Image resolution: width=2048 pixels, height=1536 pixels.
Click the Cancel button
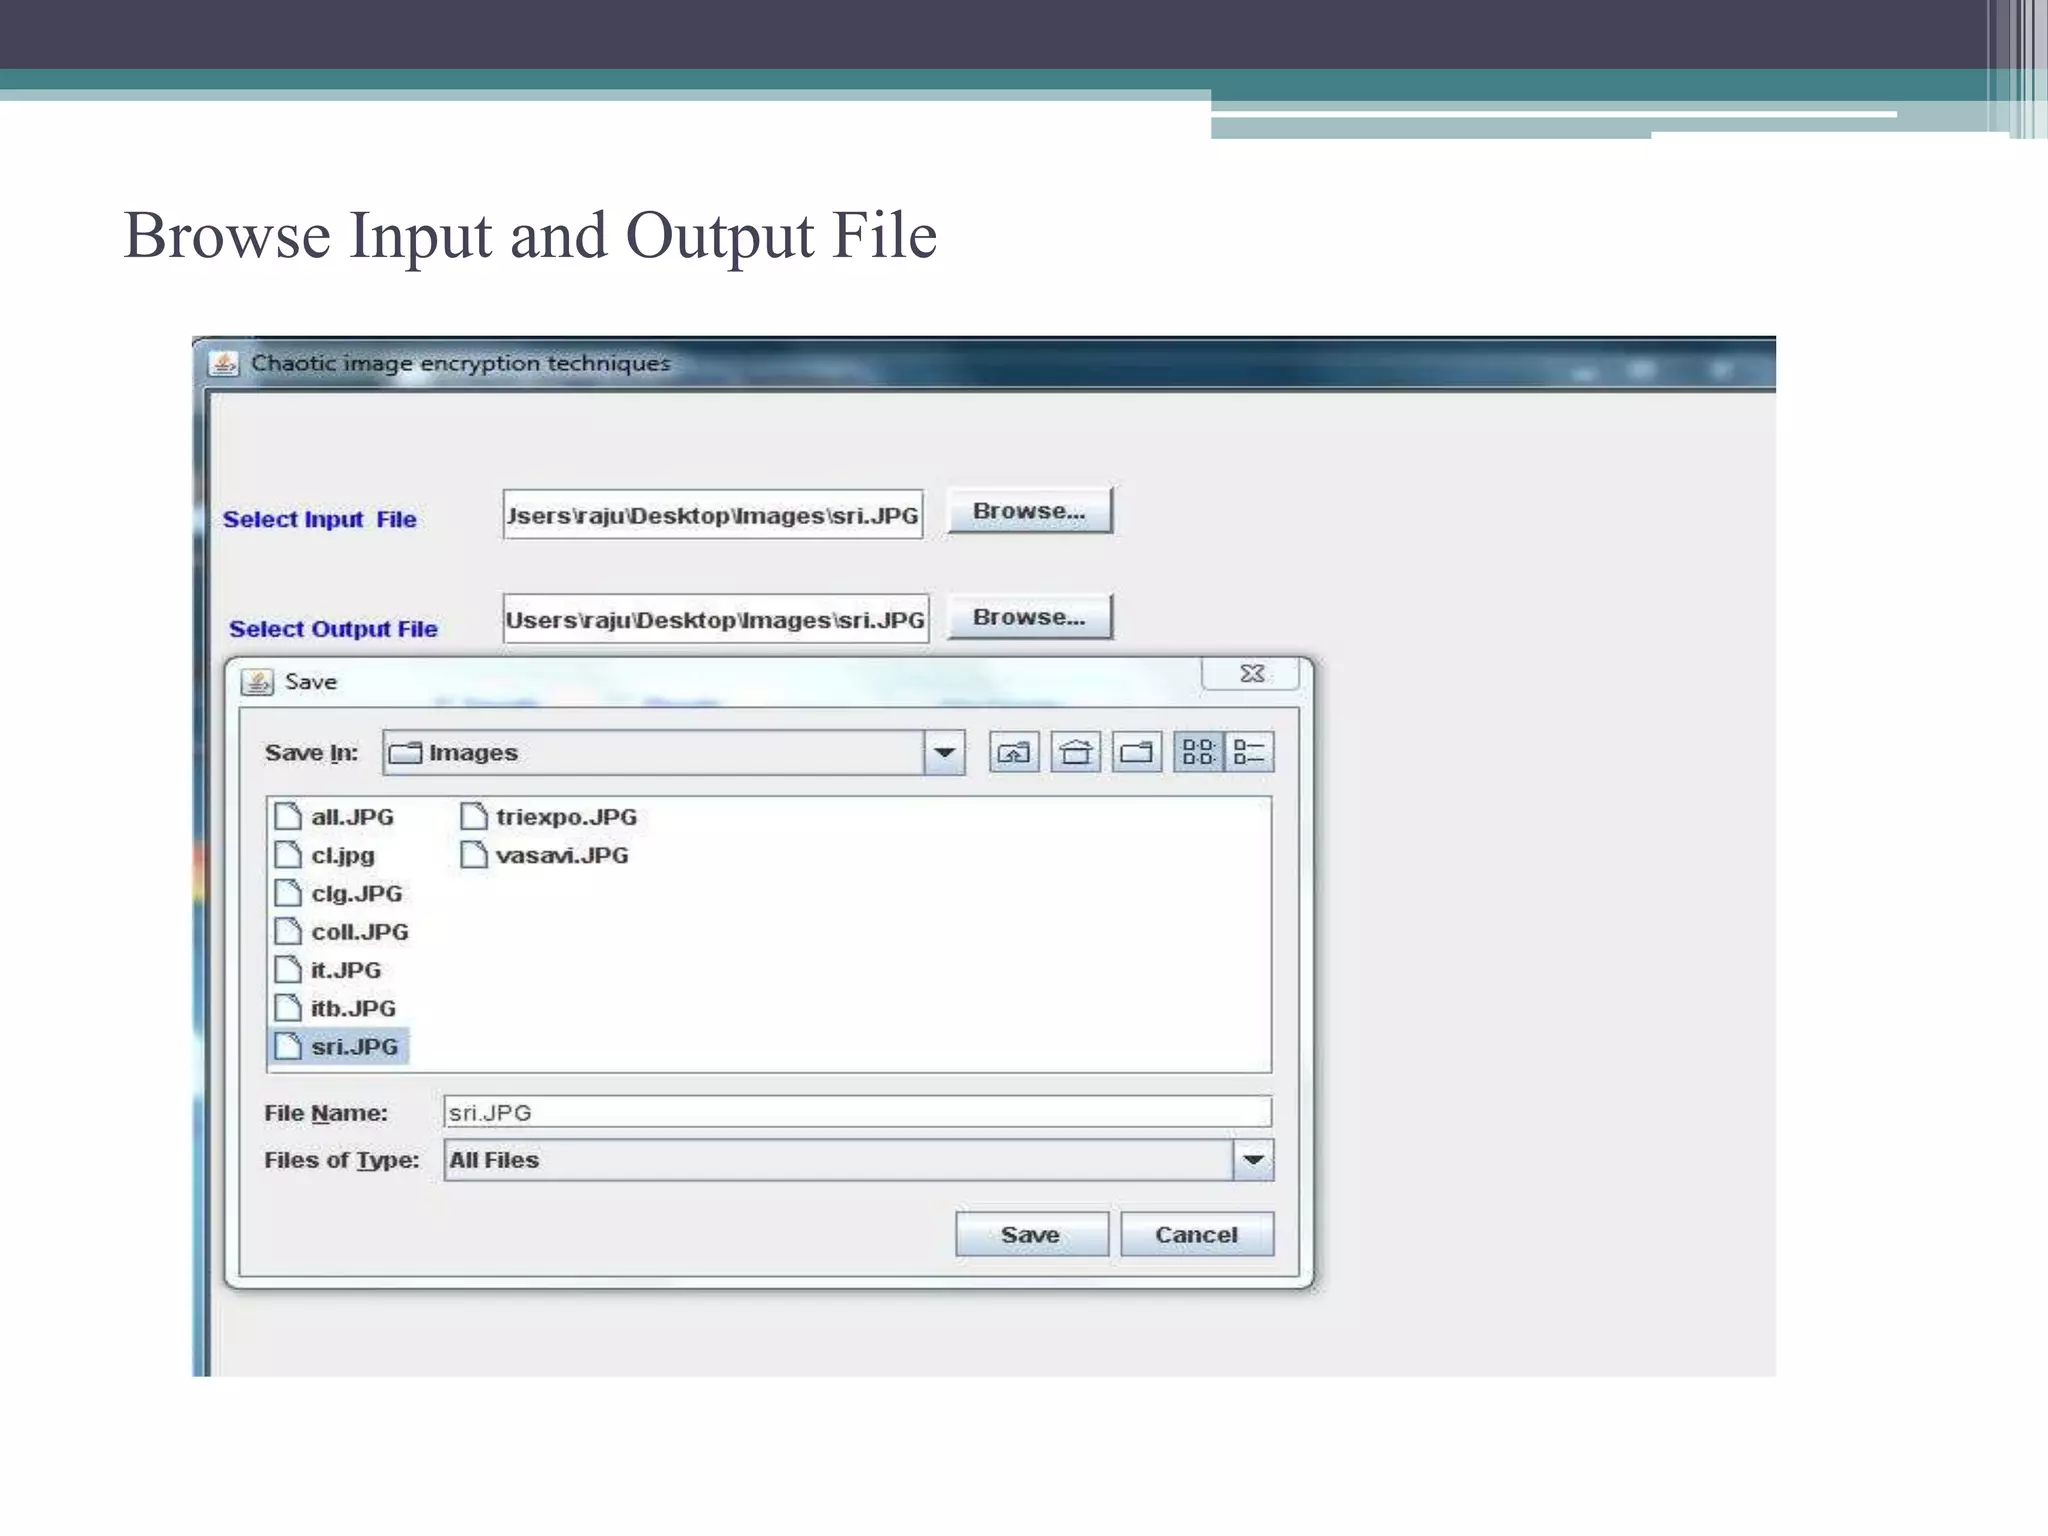pyautogui.click(x=1196, y=1234)
